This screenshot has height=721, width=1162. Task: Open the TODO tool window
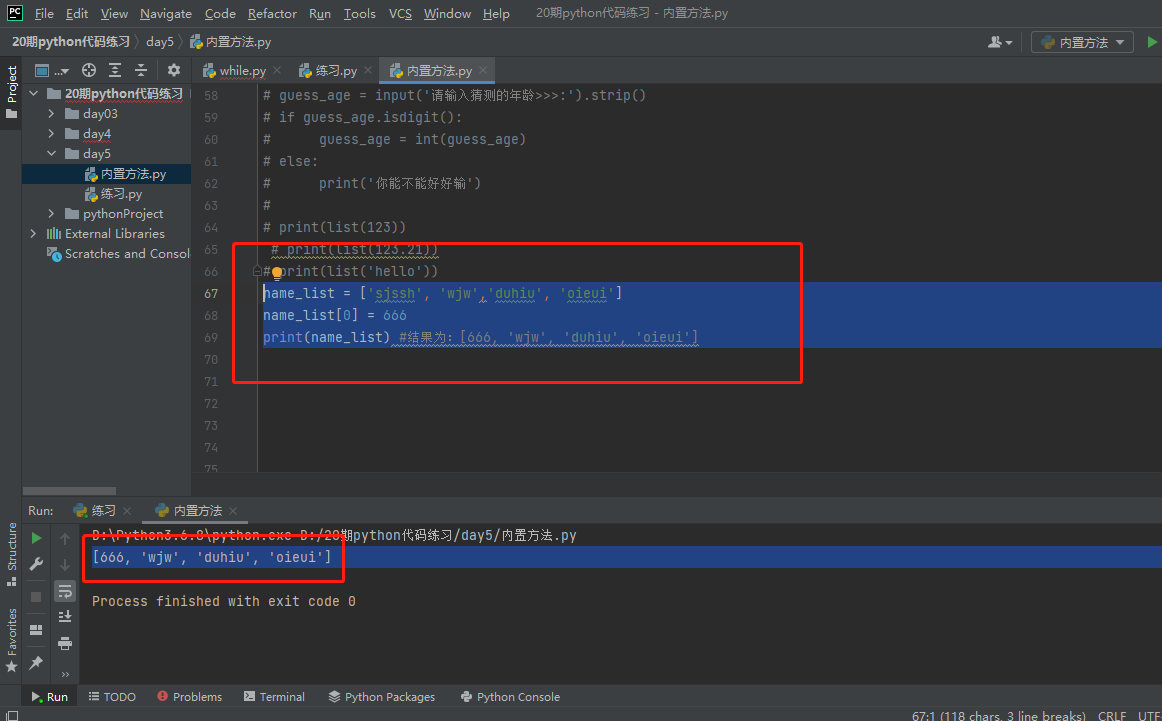pos(112,697)
